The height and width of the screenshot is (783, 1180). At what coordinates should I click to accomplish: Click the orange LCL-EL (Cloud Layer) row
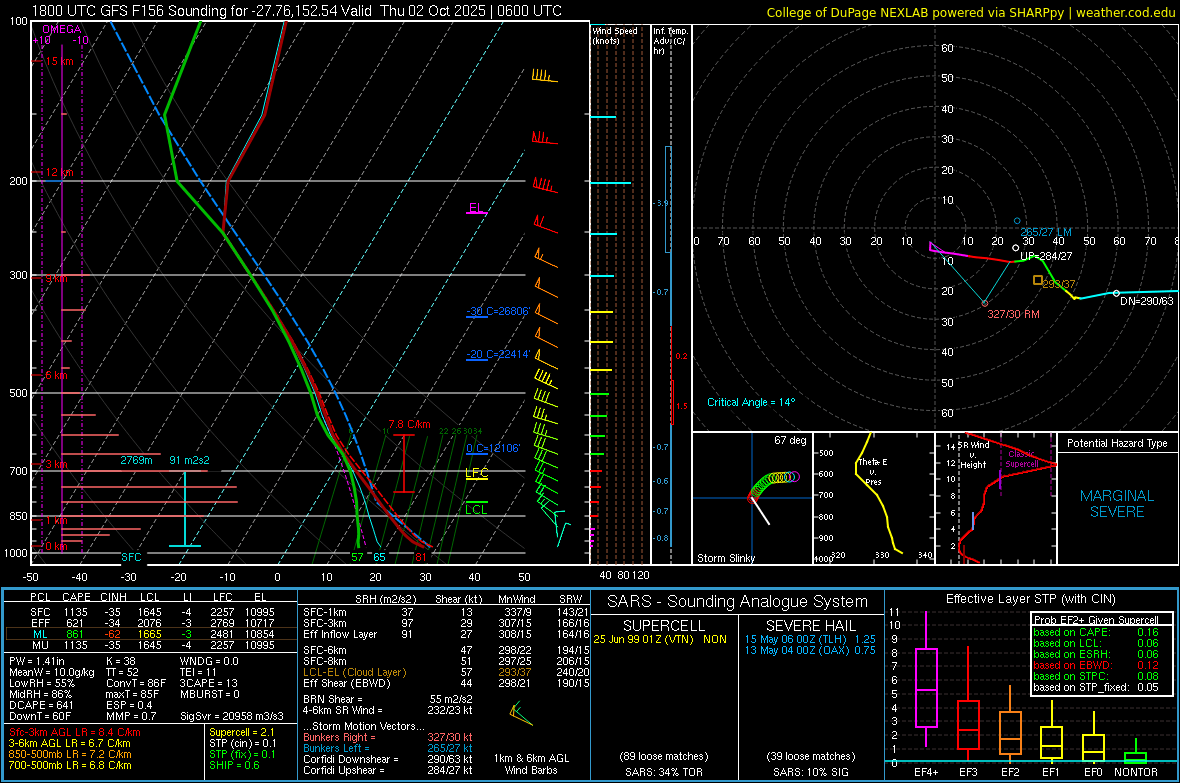point(446,672)
